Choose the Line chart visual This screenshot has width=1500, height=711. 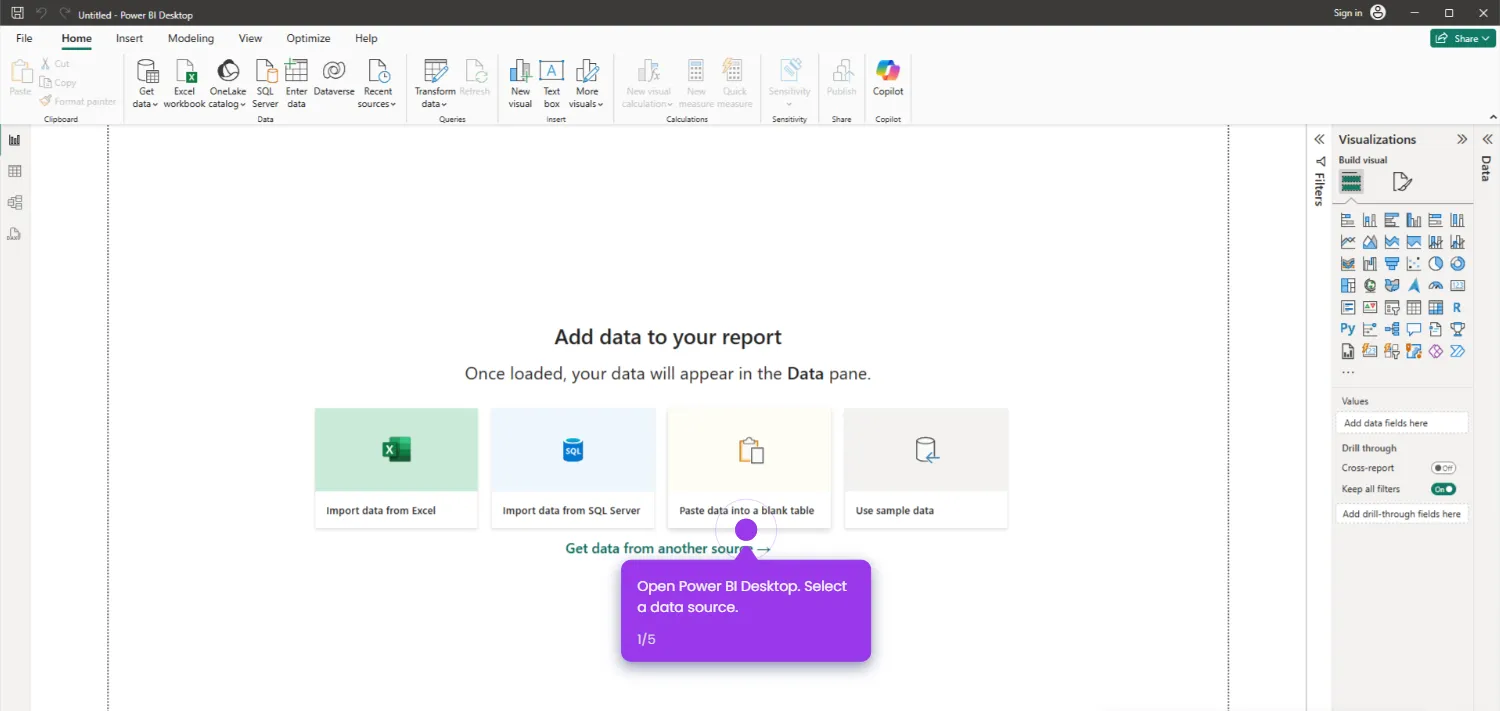(x=1348, y=242)
